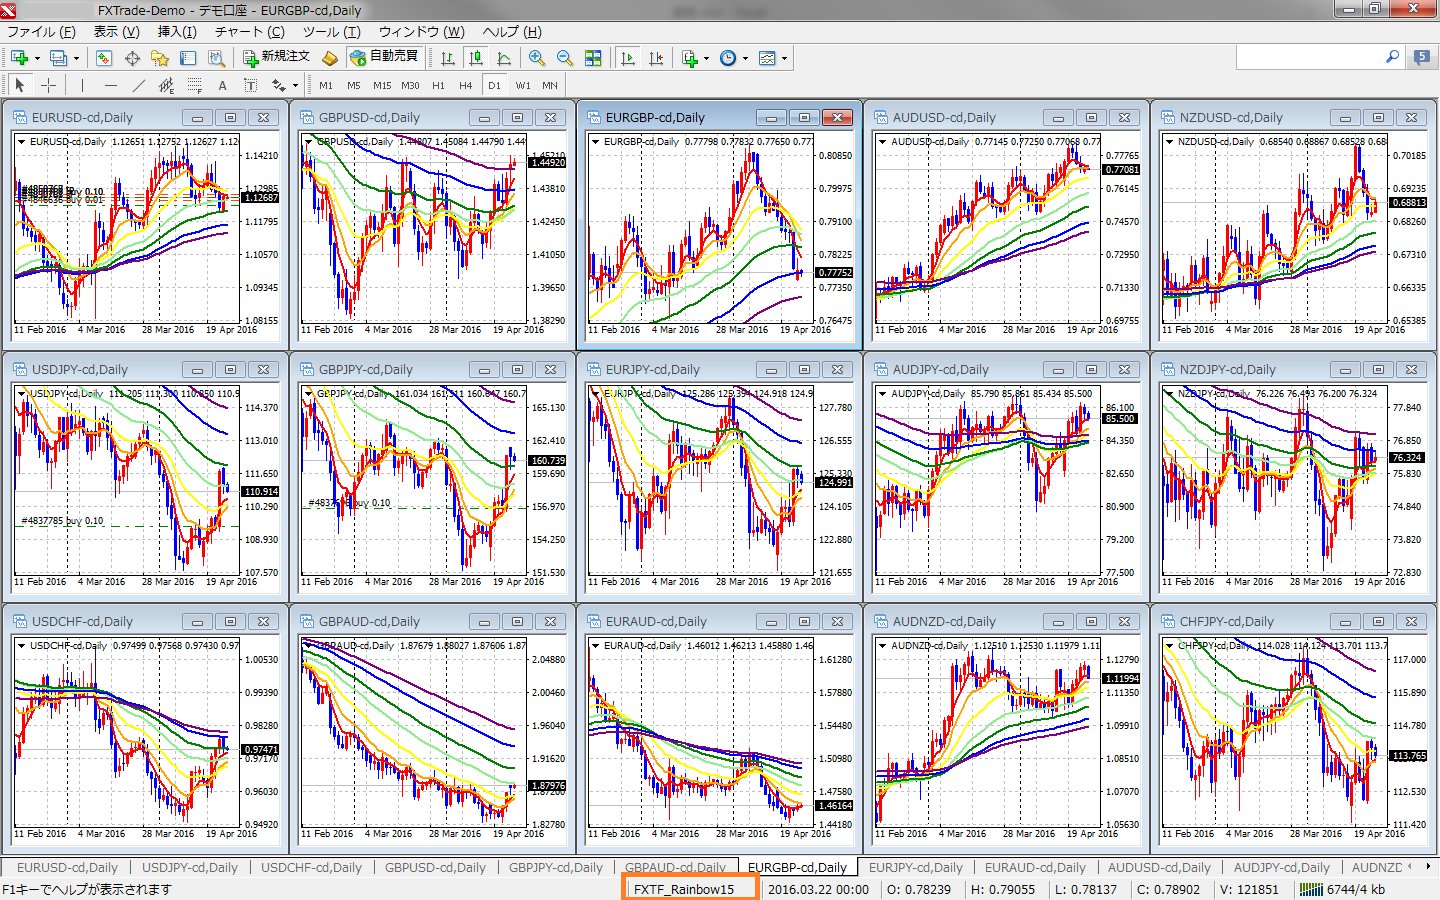This screenshot has width=1440, height=900.
Task: Open a new chart window from toolbar
Action: (x=19, y=58)
